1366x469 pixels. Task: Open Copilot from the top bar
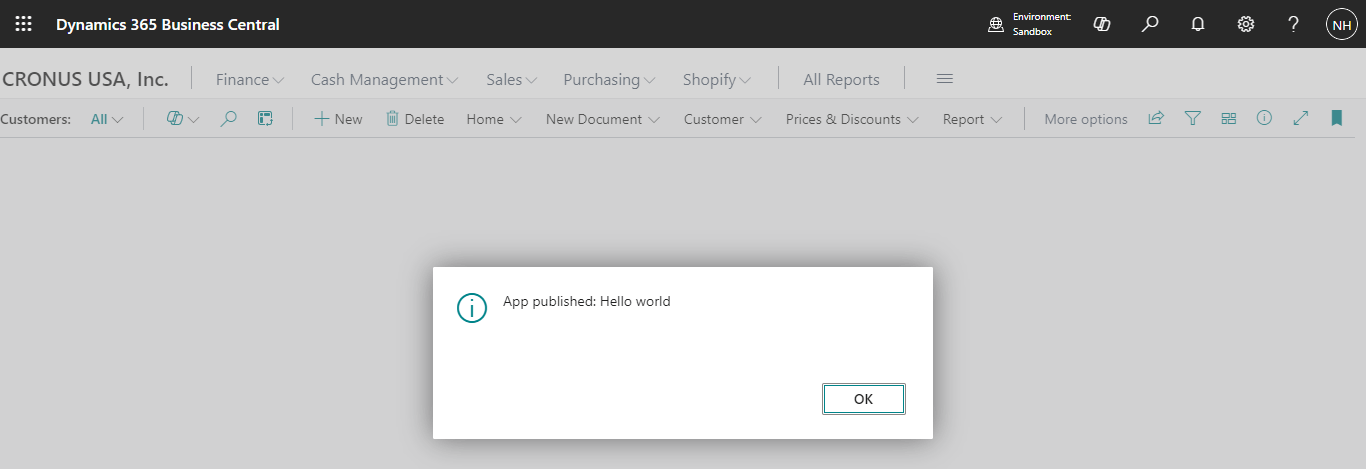(x=1102, y=24)
